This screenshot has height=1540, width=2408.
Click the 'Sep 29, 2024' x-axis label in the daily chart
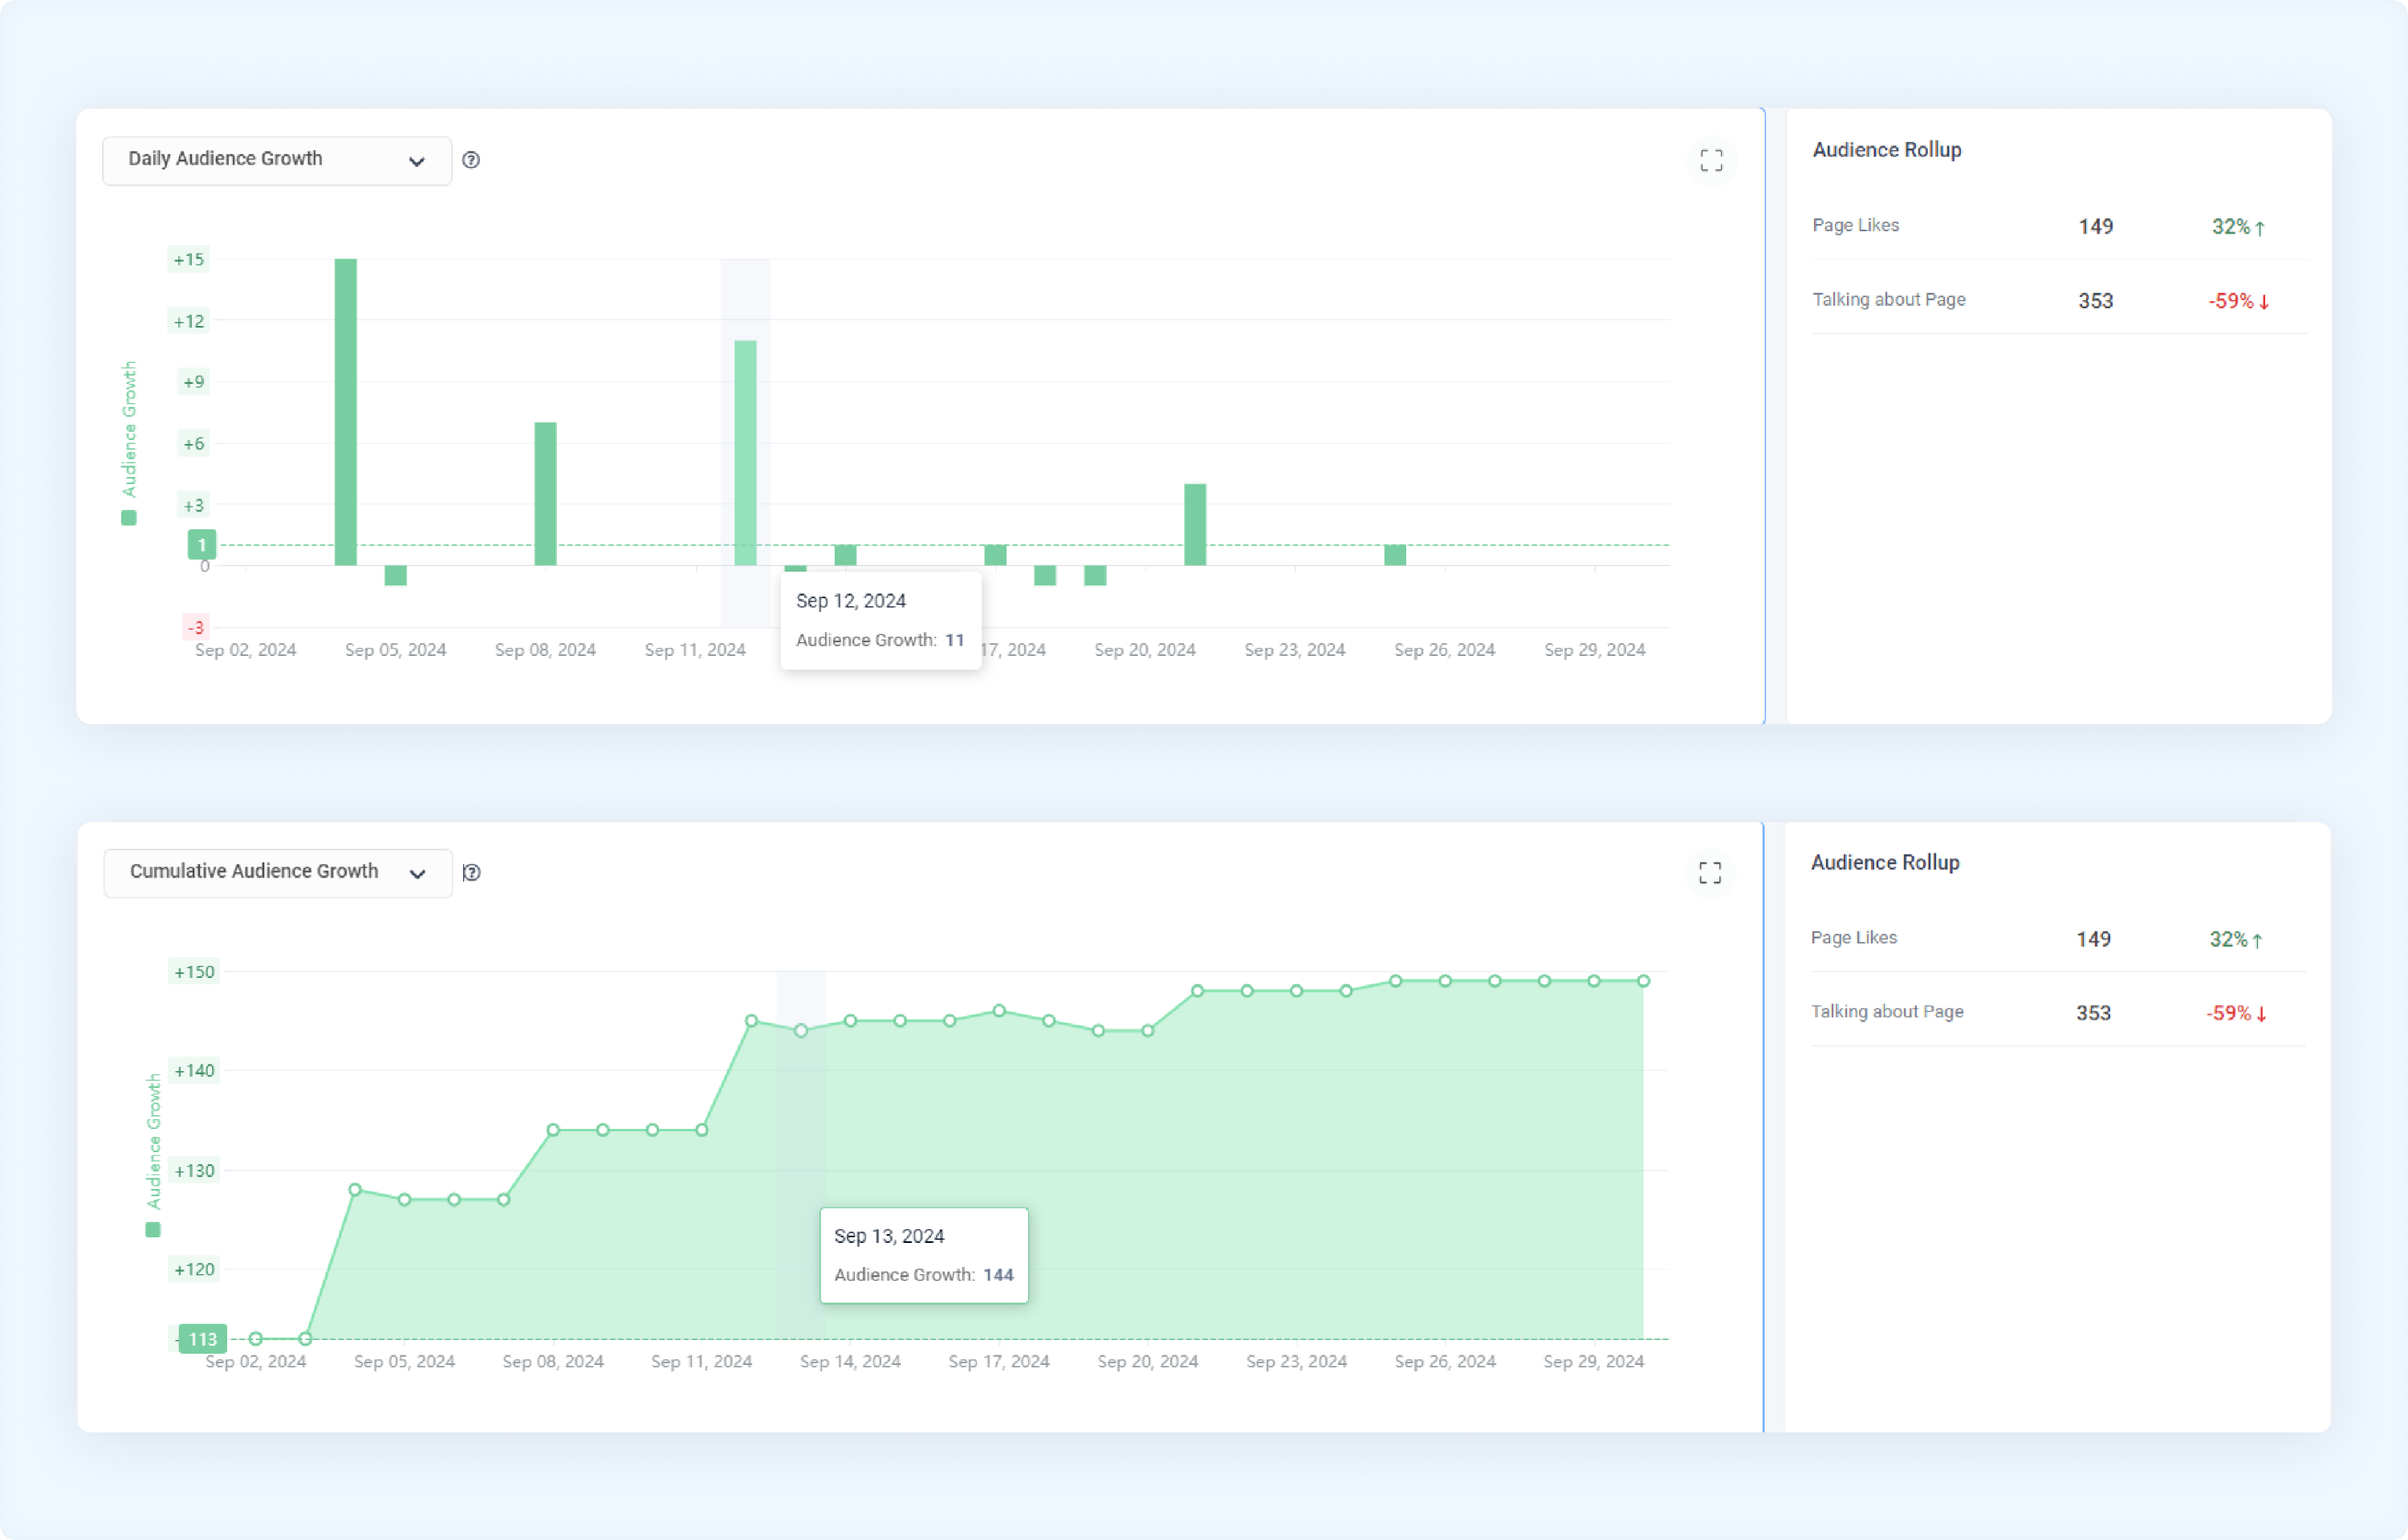(1595, 650)
